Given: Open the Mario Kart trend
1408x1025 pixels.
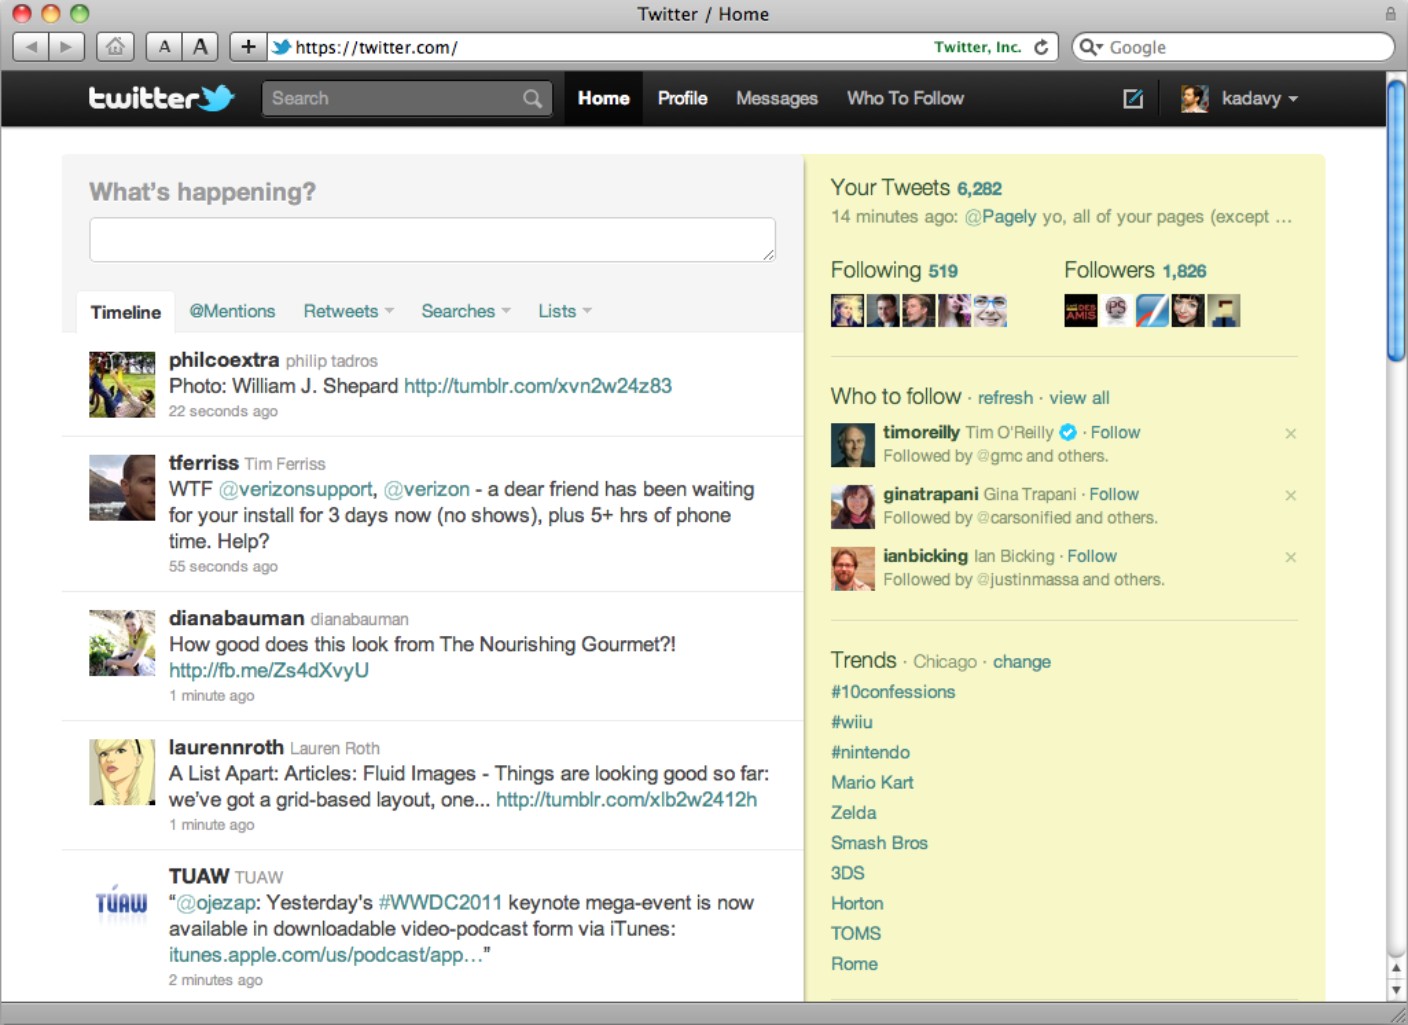Looking at the screenshot, I should [x=872, y=783].
